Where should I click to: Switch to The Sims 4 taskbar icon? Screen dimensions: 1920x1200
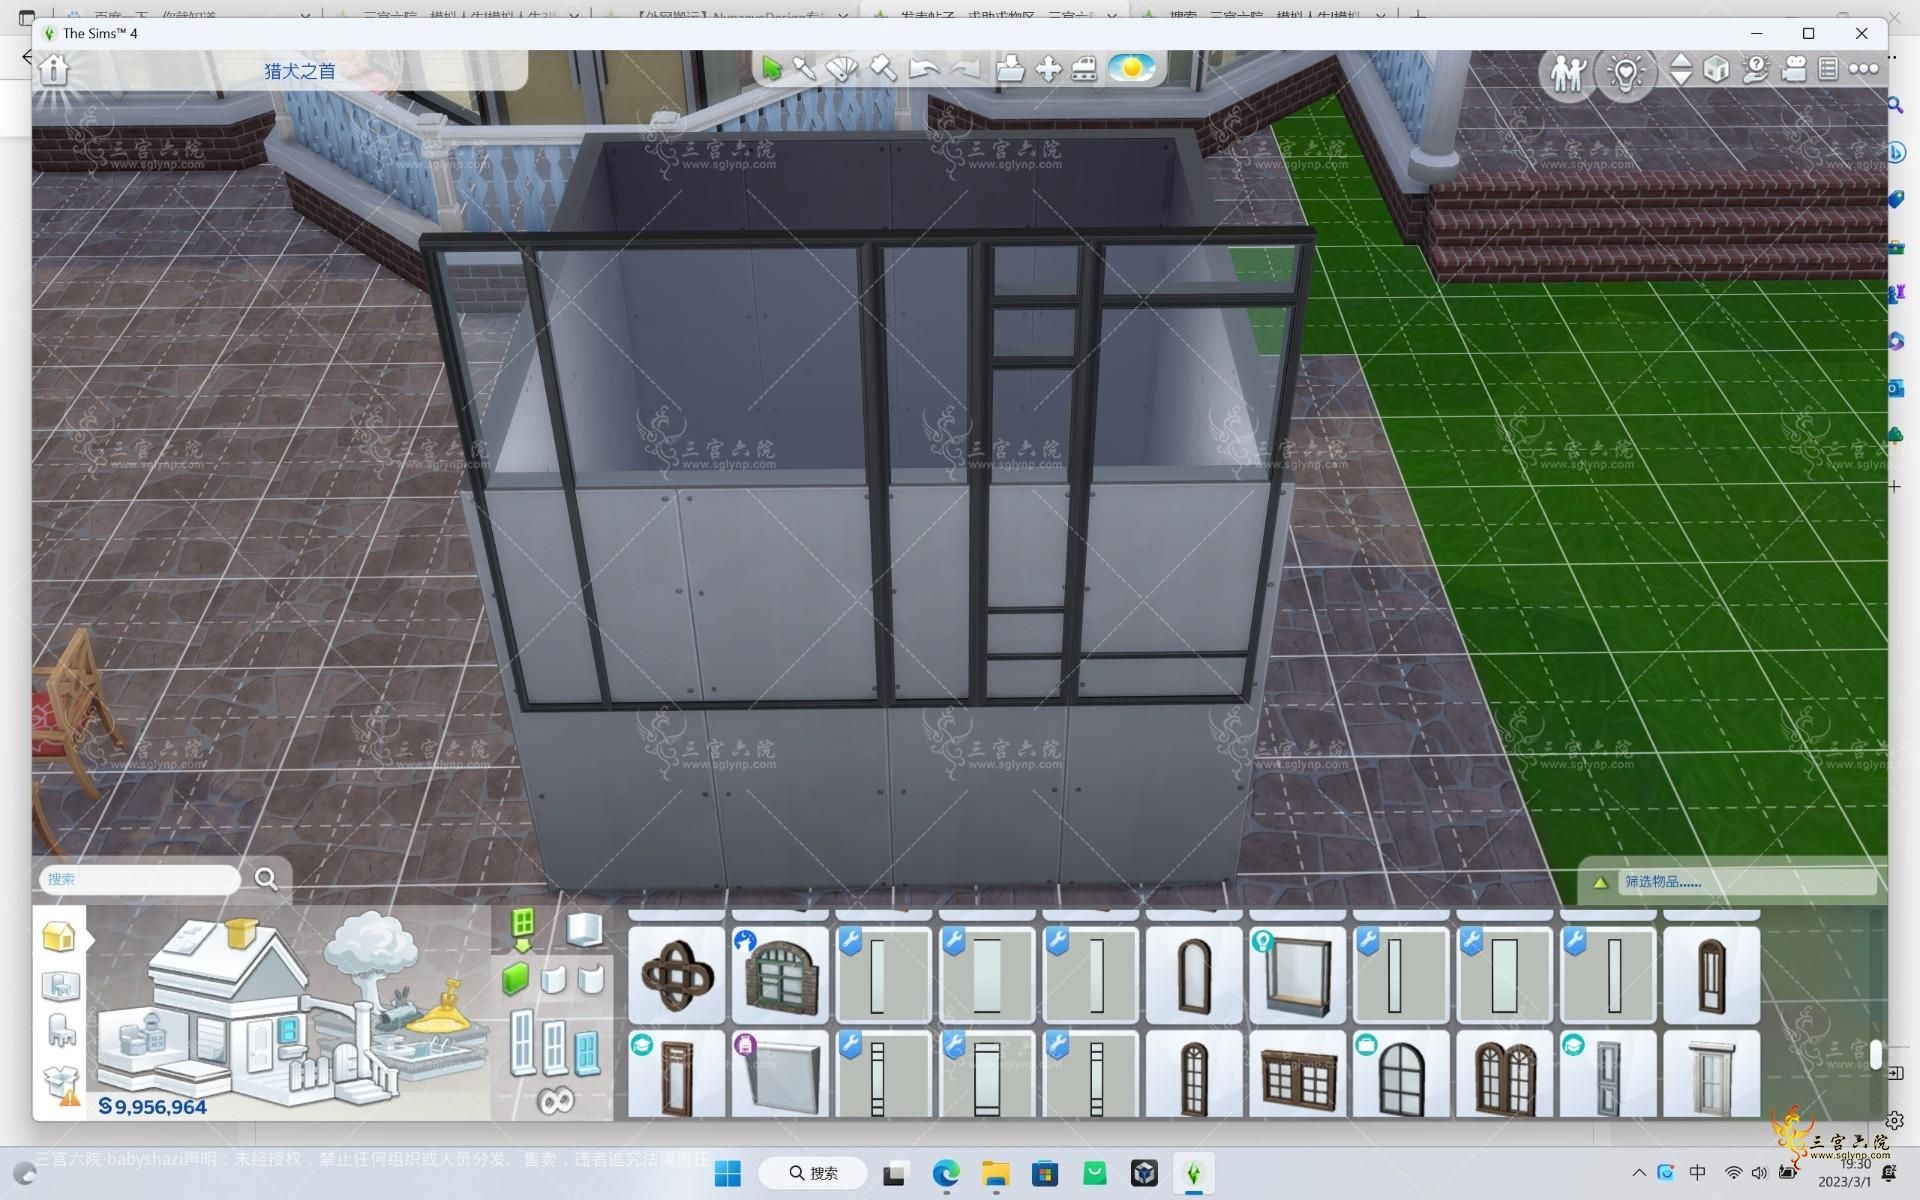point(1193,1173)
